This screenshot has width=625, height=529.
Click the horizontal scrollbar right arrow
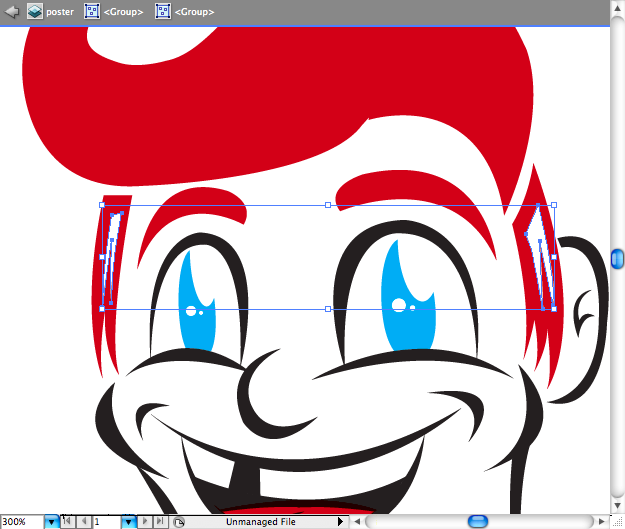(602, 521)
